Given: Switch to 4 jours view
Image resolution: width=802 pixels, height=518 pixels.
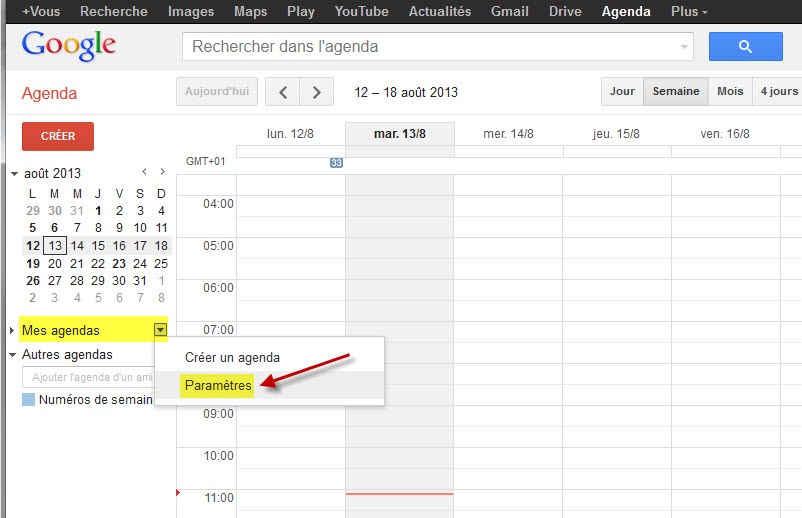Looking at the screenshot, I should coord(778,92).
